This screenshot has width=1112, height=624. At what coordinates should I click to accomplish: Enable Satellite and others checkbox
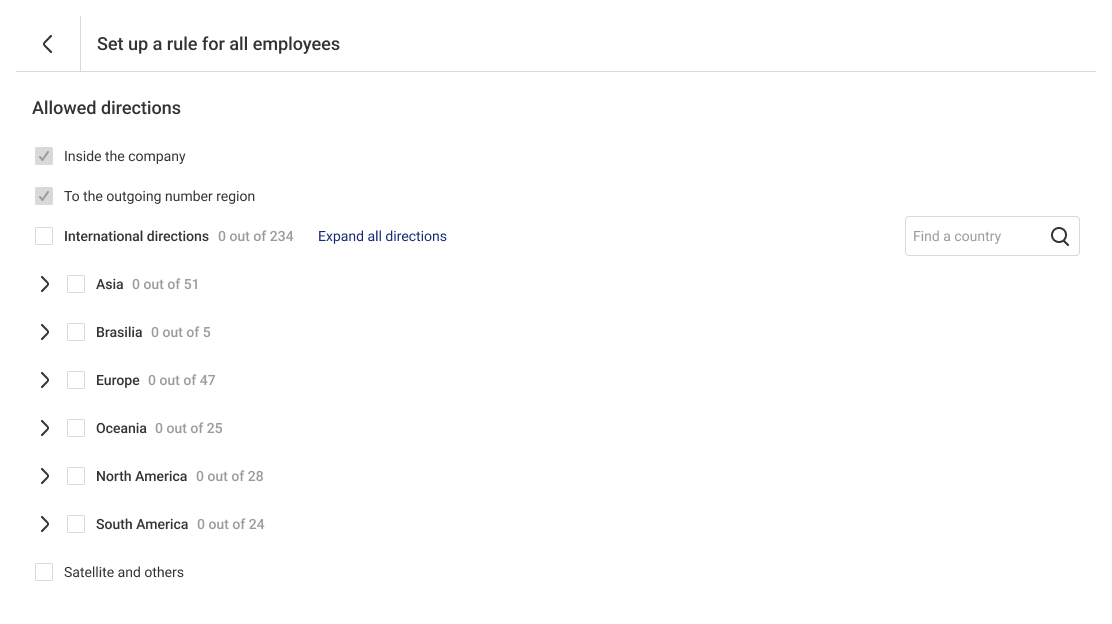(x=44, y=572)
